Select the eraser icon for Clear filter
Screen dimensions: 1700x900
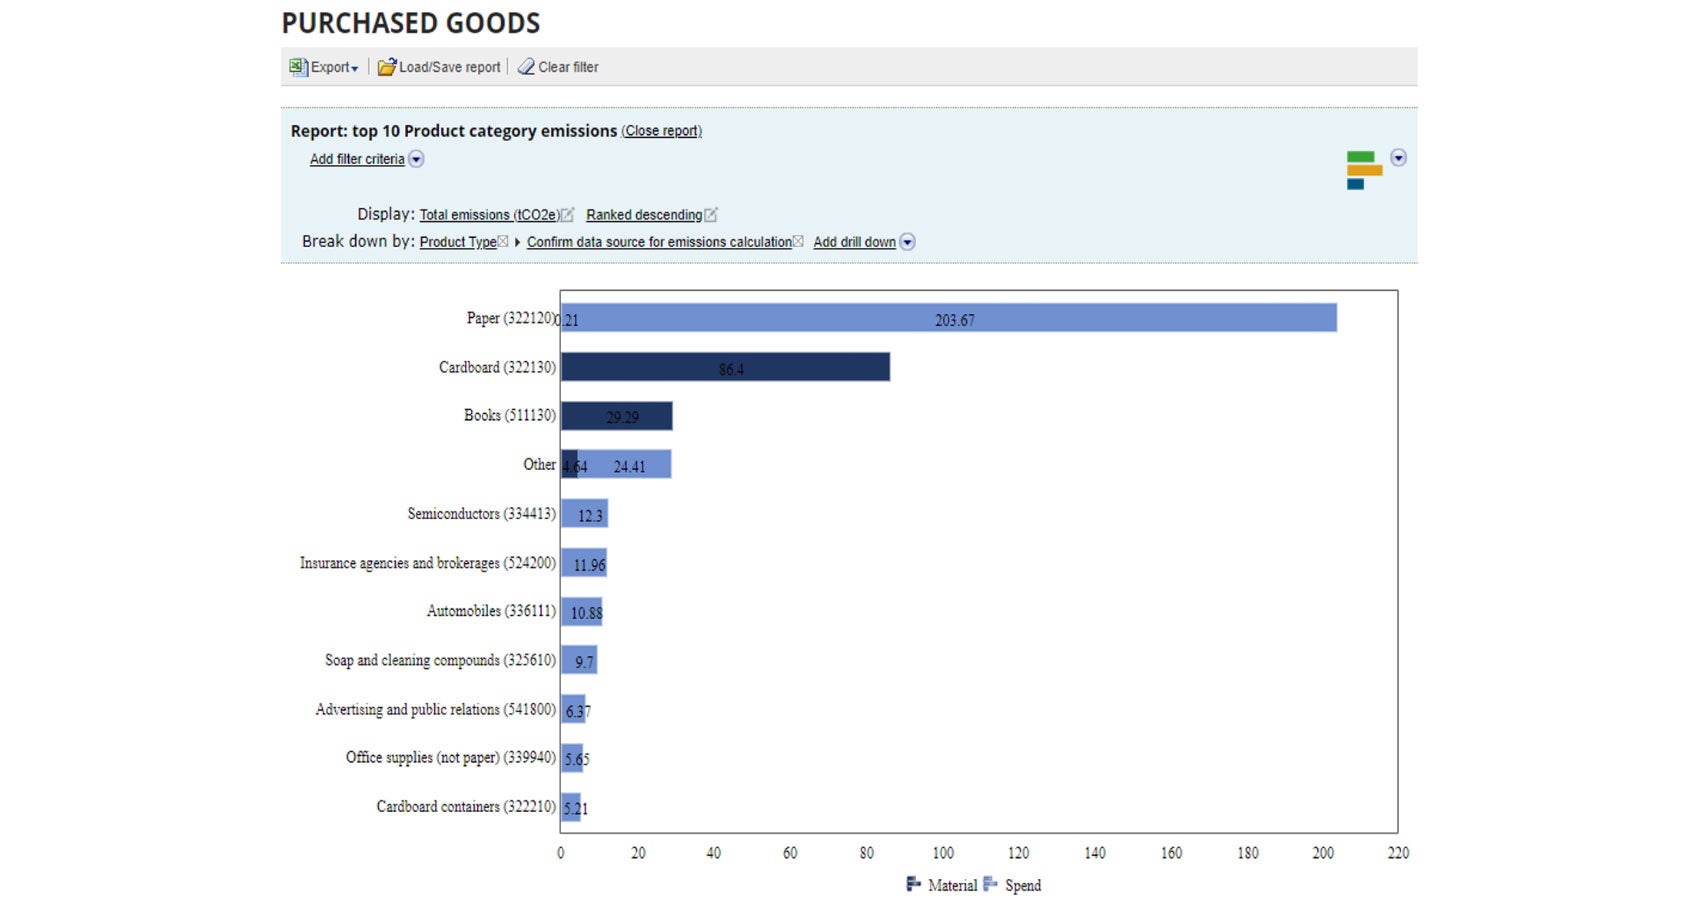pos(525,66)
